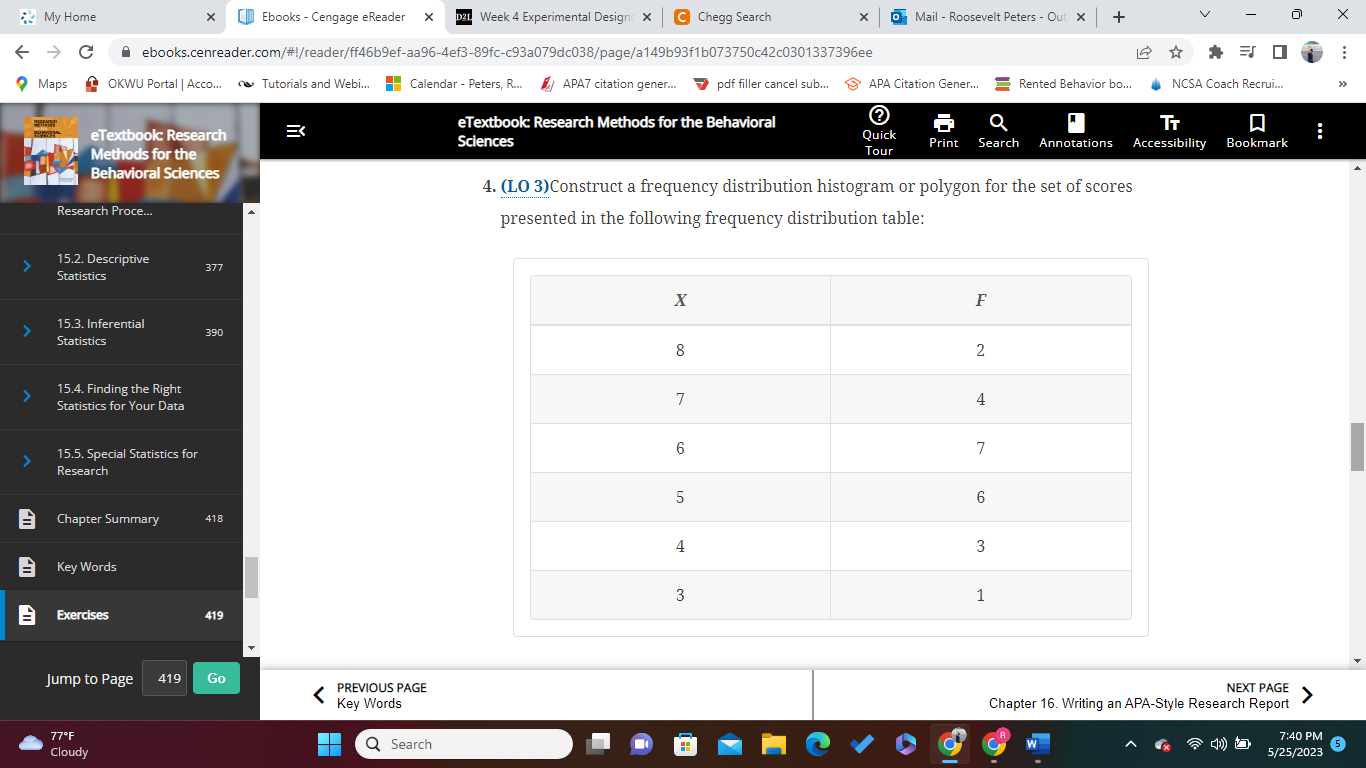Collapse the table of contents sidebar
Screen dimensions: 1366x768
[294, 130]
